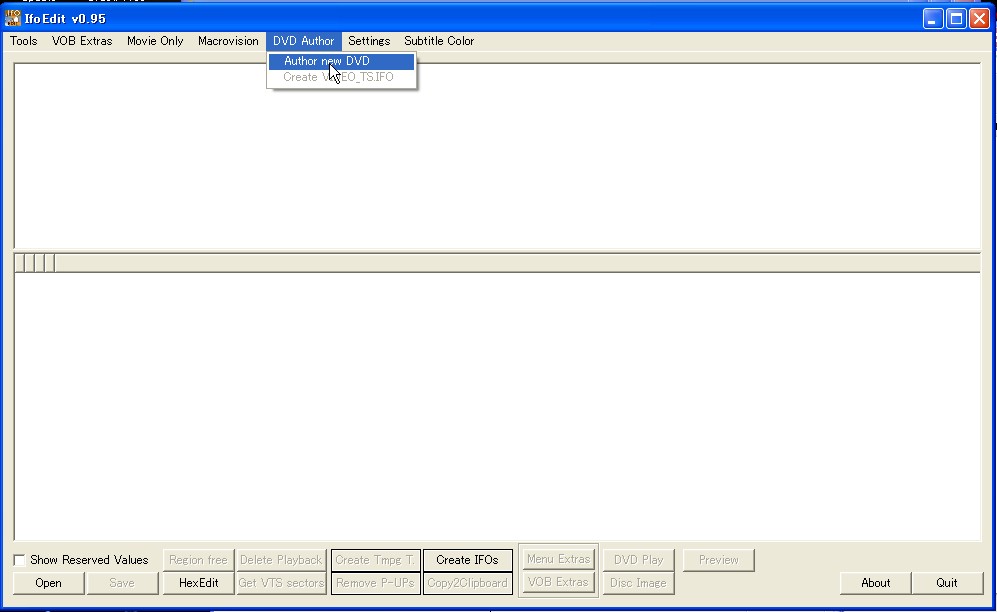Click the Disc Image button
Screen dimensions: 997x612
[638, 583]
